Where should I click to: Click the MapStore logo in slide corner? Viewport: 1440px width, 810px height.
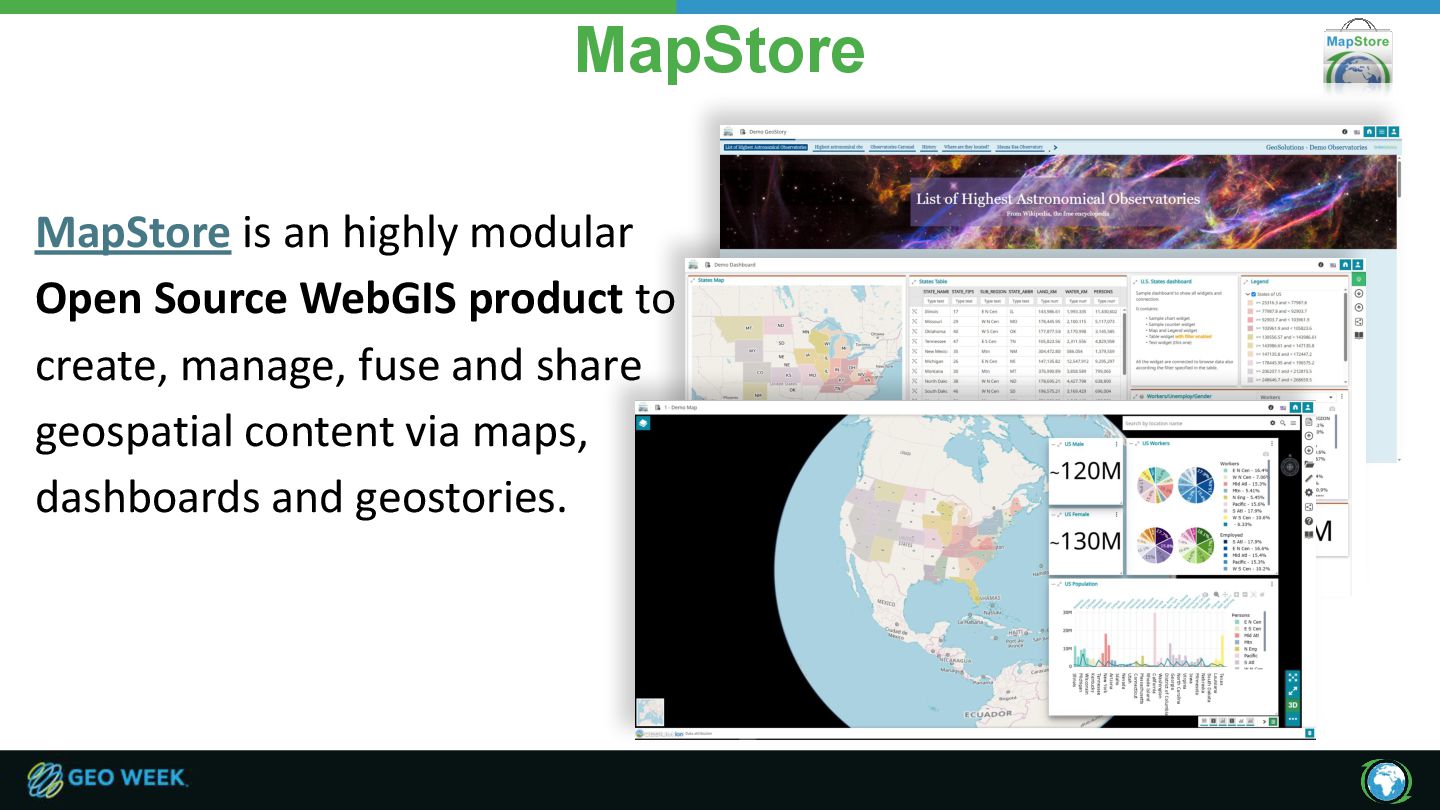click(x=1357, y=55)
